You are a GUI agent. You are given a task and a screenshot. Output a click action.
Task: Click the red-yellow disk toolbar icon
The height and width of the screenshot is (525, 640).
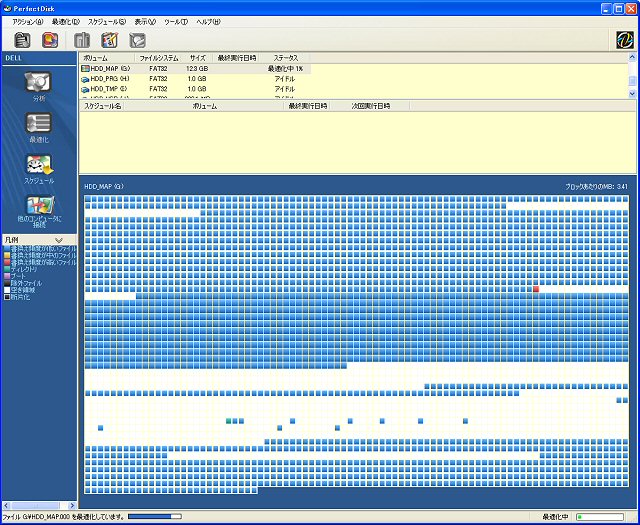(50, 40)
